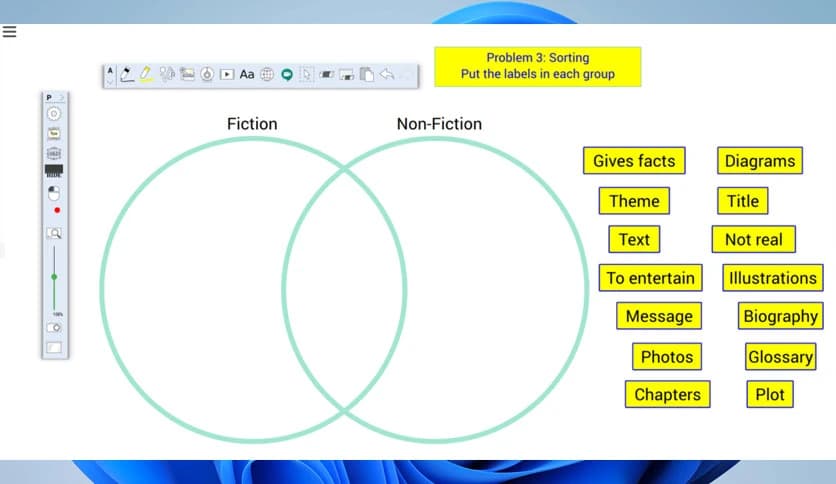
Task: Click the red record dot
Action: pyautogui.click(x=57, y=211)
